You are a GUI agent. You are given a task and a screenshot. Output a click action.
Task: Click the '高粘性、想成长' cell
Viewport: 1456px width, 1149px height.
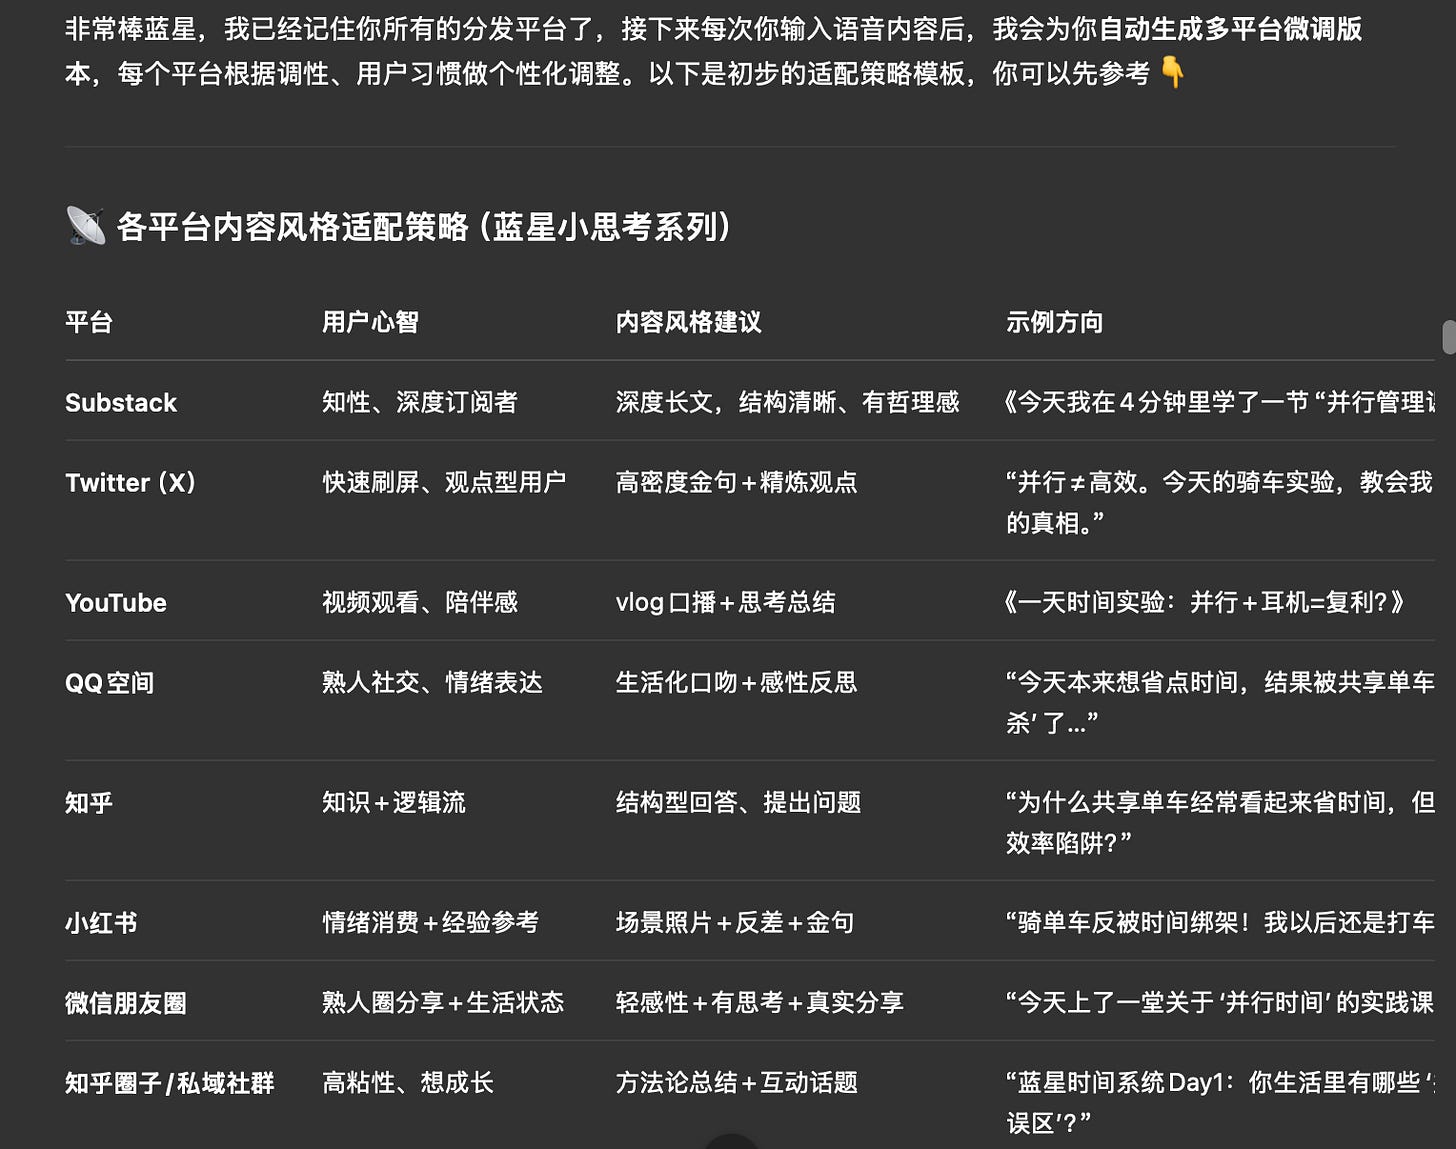(x=408, y=1082)
